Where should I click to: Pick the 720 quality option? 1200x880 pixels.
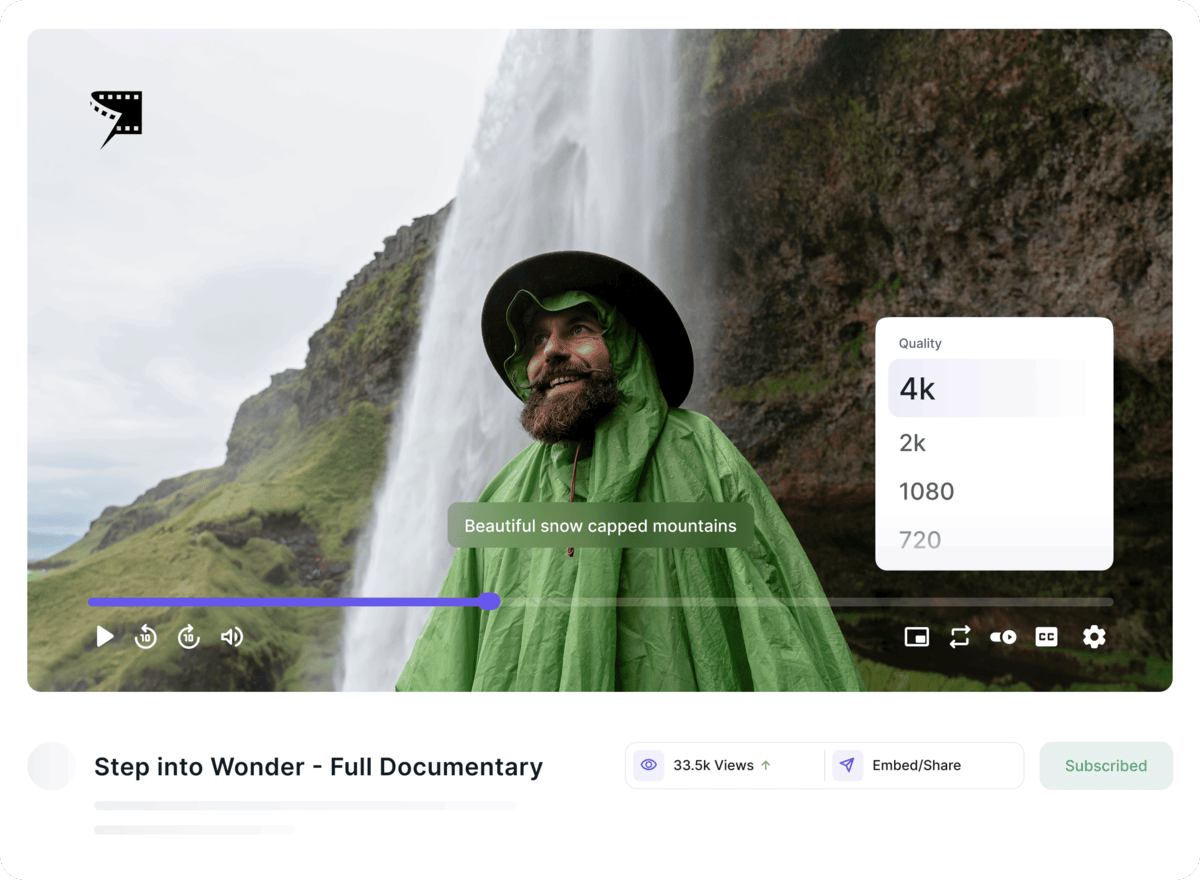(920, 540)
